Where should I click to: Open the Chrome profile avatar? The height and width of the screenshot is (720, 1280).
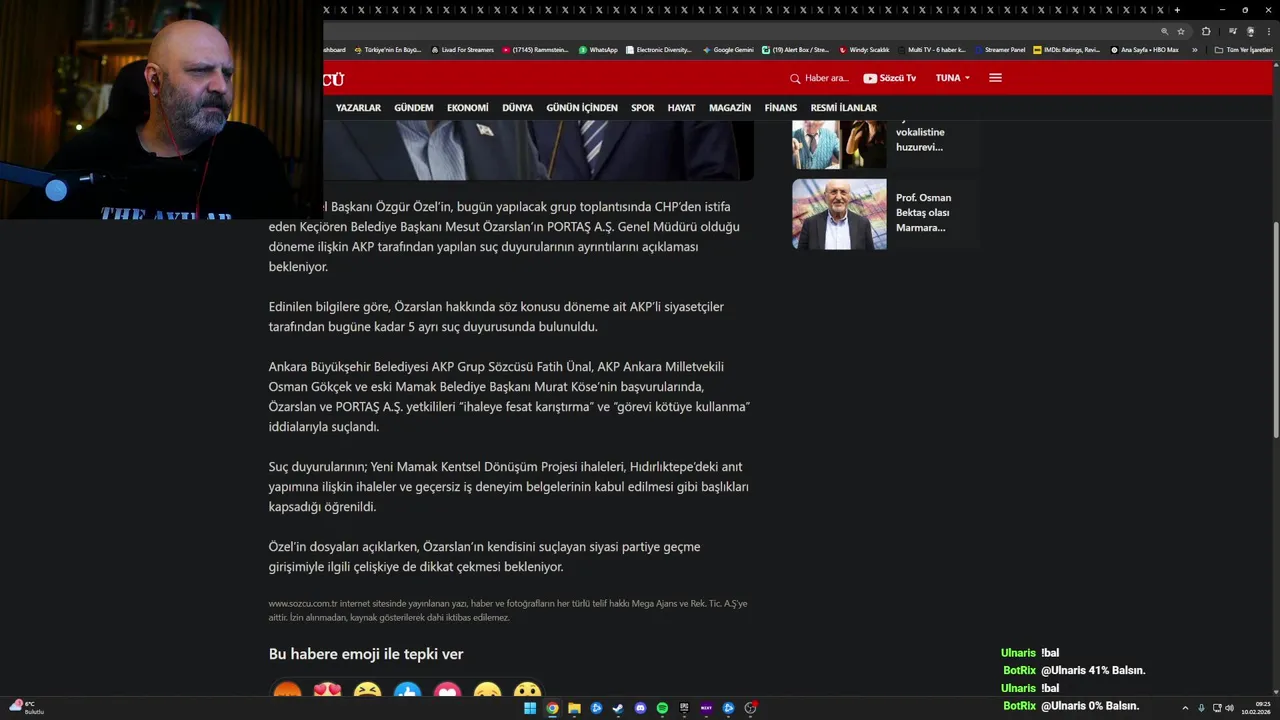tap(1251, 31)
